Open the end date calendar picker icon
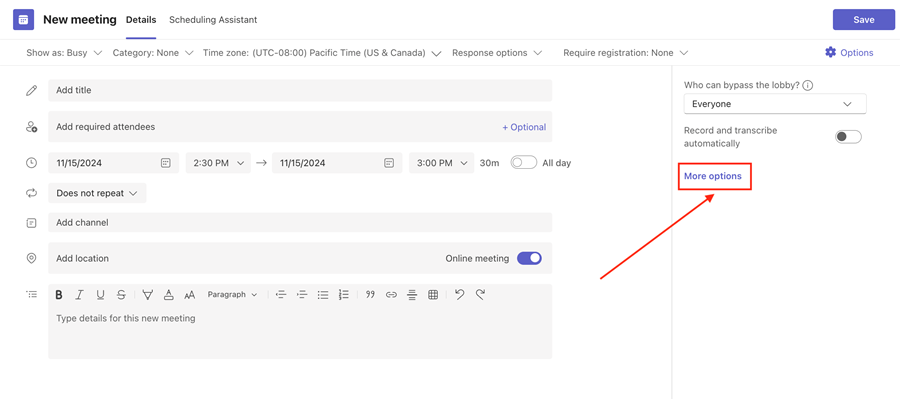Viewport: 900px width, 399px height. click(389, 163)
